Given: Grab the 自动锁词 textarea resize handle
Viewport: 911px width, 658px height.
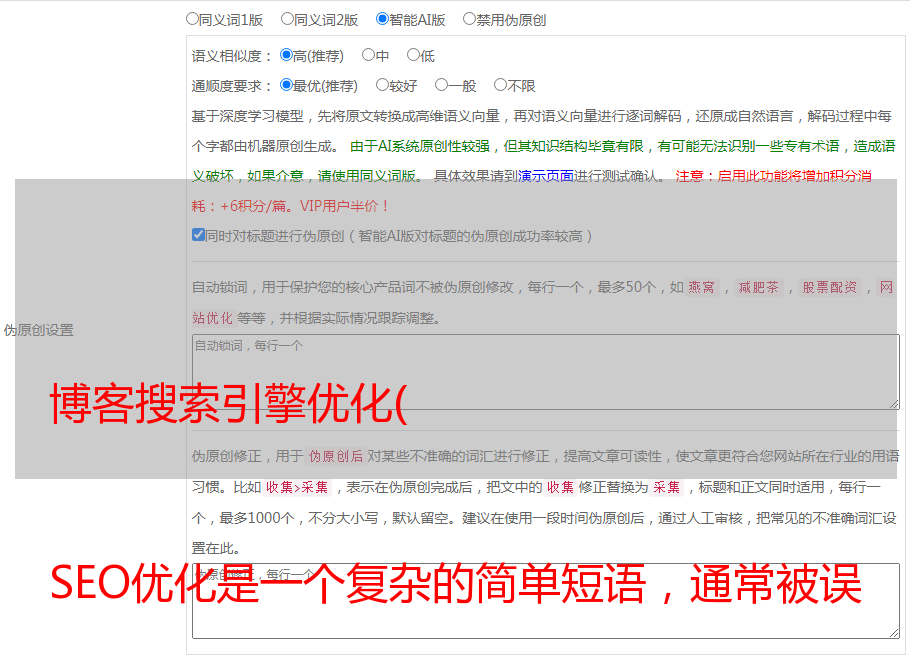Looking at the screenshot, I should [893, 403].
